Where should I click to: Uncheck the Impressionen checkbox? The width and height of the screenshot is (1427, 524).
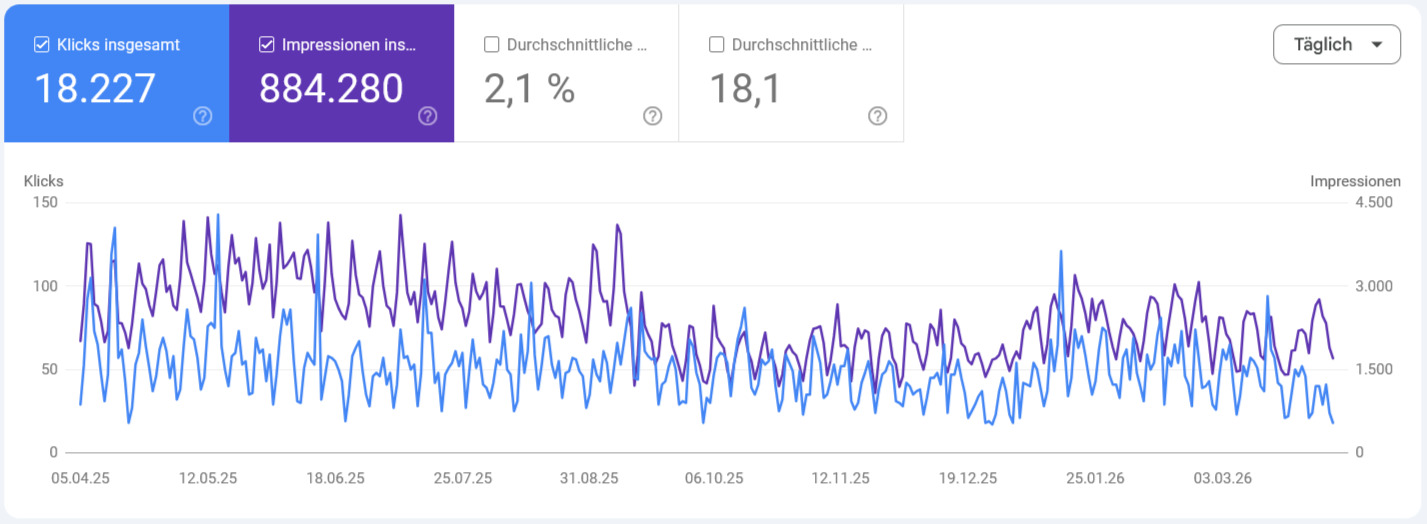pyautogui.click(x=267, y=44)
